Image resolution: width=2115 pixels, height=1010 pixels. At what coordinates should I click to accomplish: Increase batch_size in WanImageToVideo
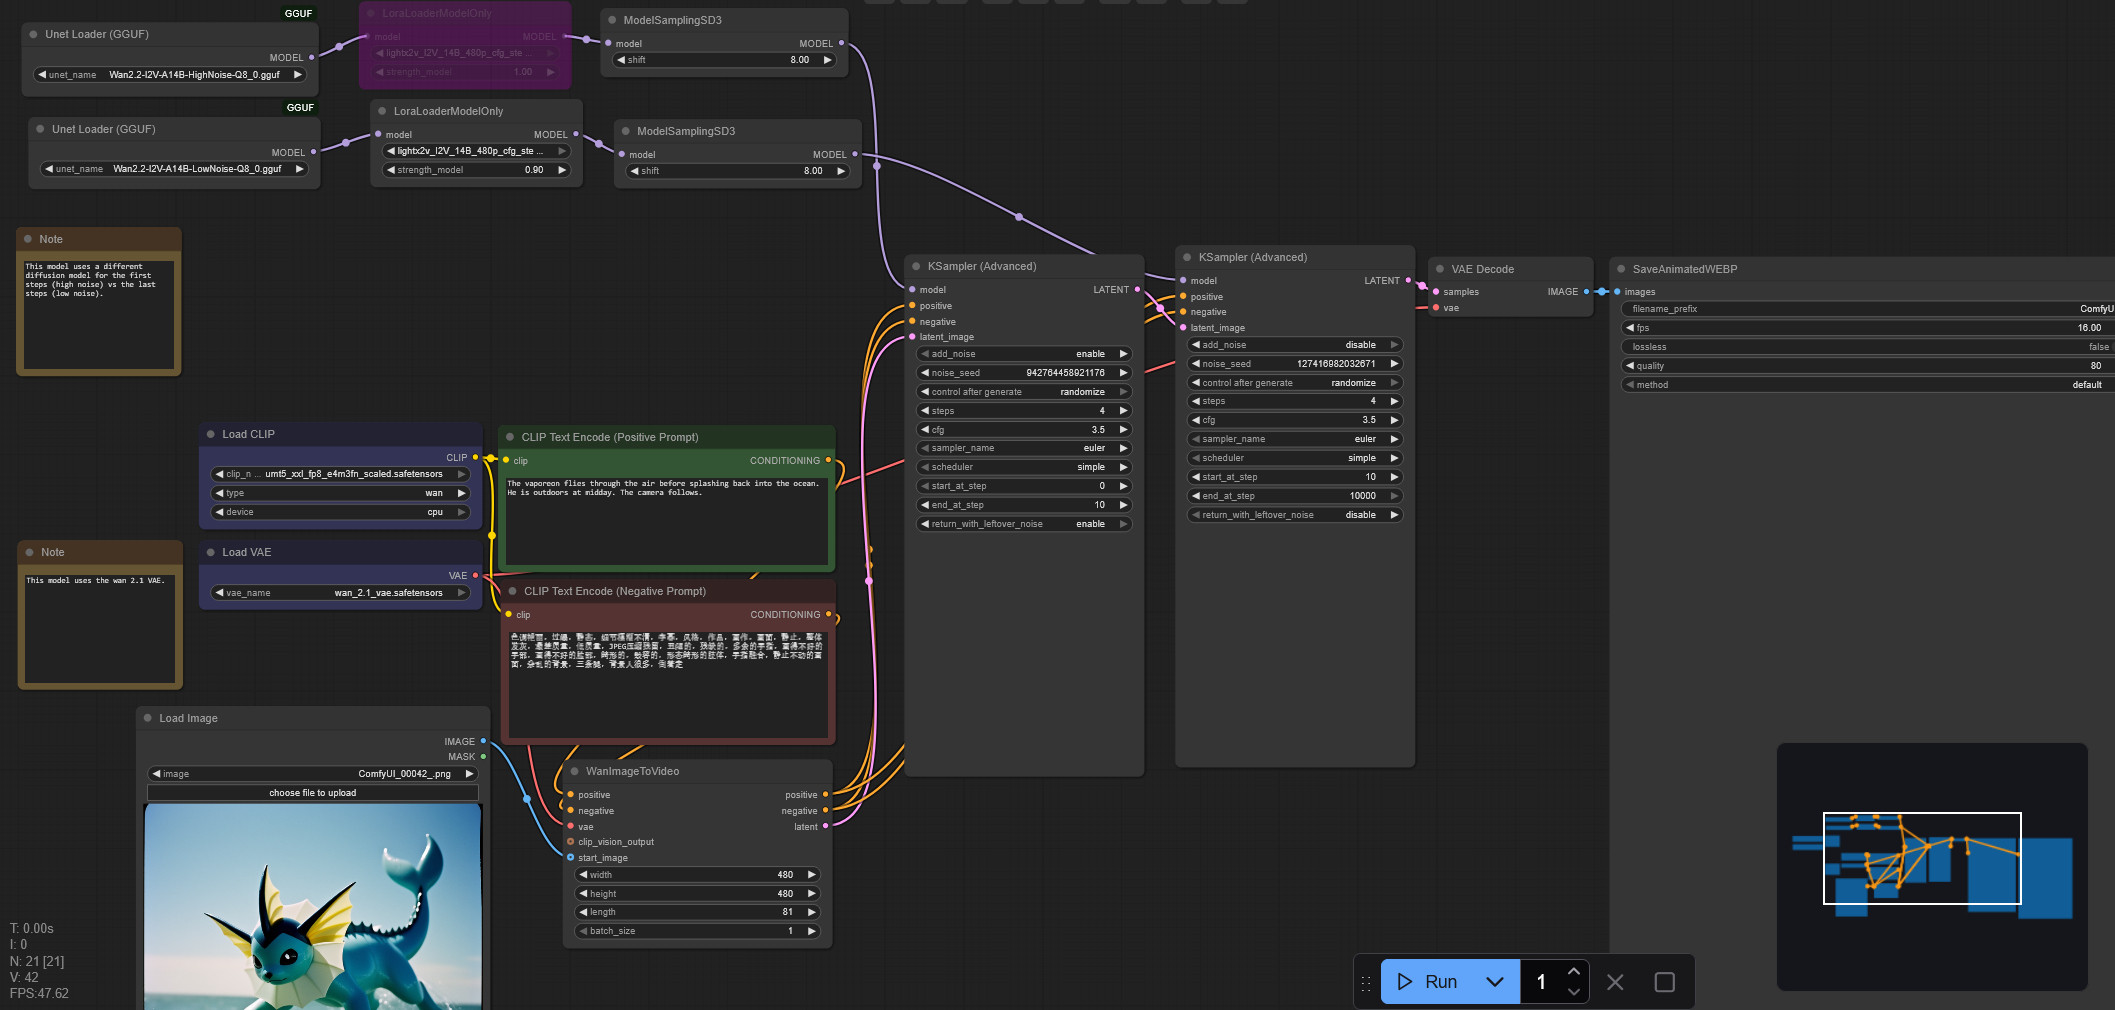tap(811, 931)
